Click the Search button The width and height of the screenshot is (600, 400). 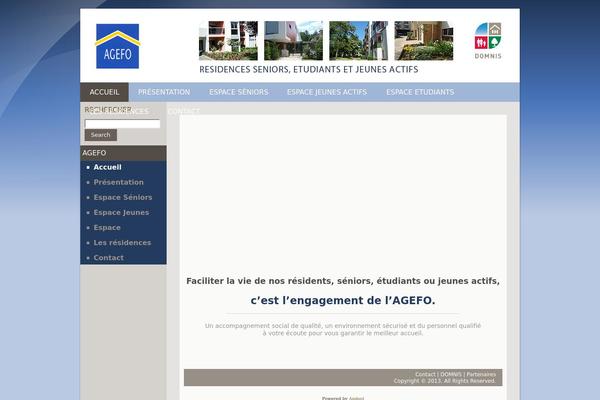click(x=101, y=135)
